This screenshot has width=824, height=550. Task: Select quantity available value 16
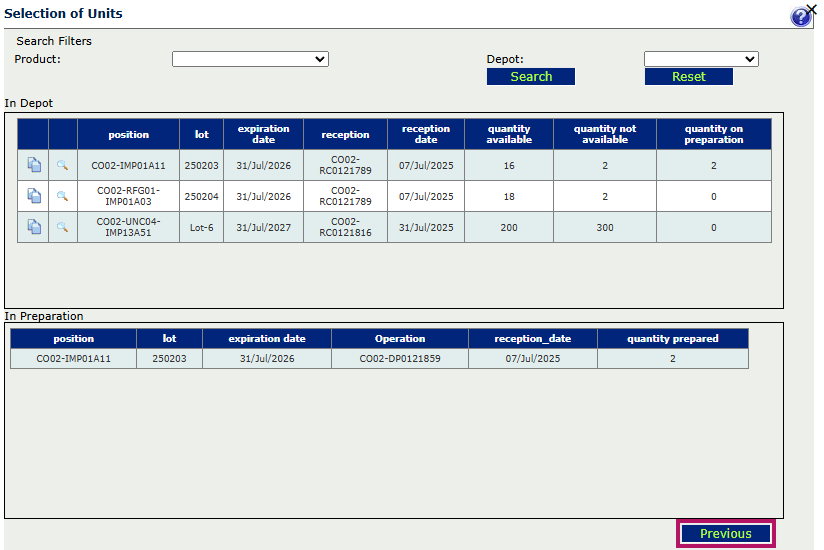(509, 165)
